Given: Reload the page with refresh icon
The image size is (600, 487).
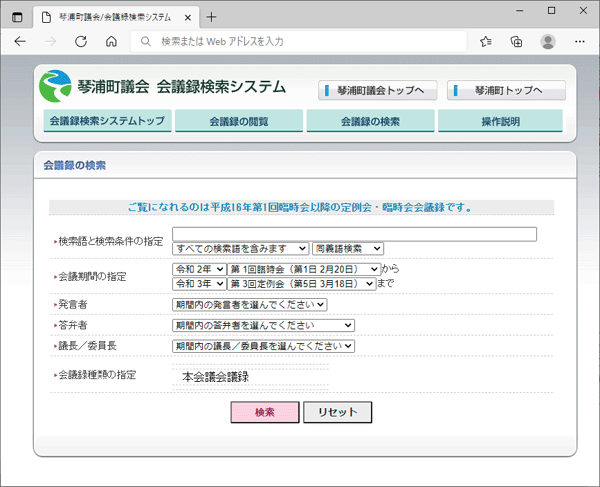Looking at the screenshot, I should [x=81, y=41].
